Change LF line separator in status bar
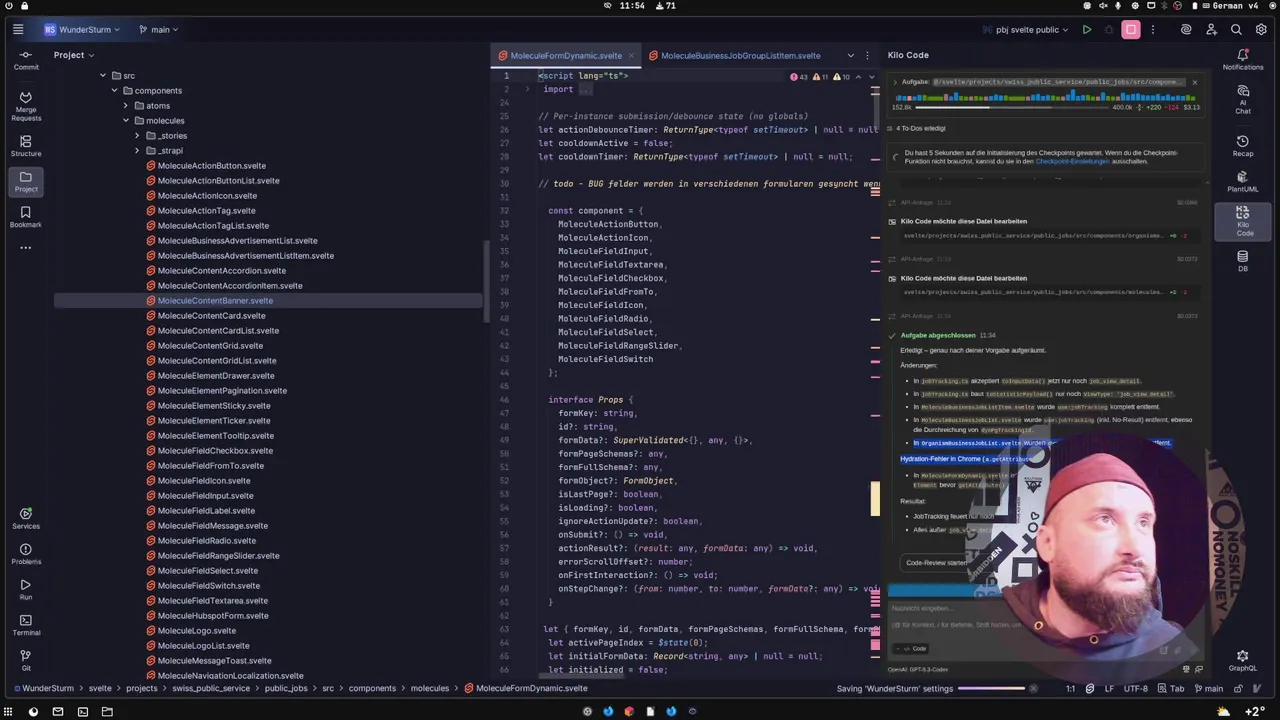1280x720 pixels. point(1109,689)
